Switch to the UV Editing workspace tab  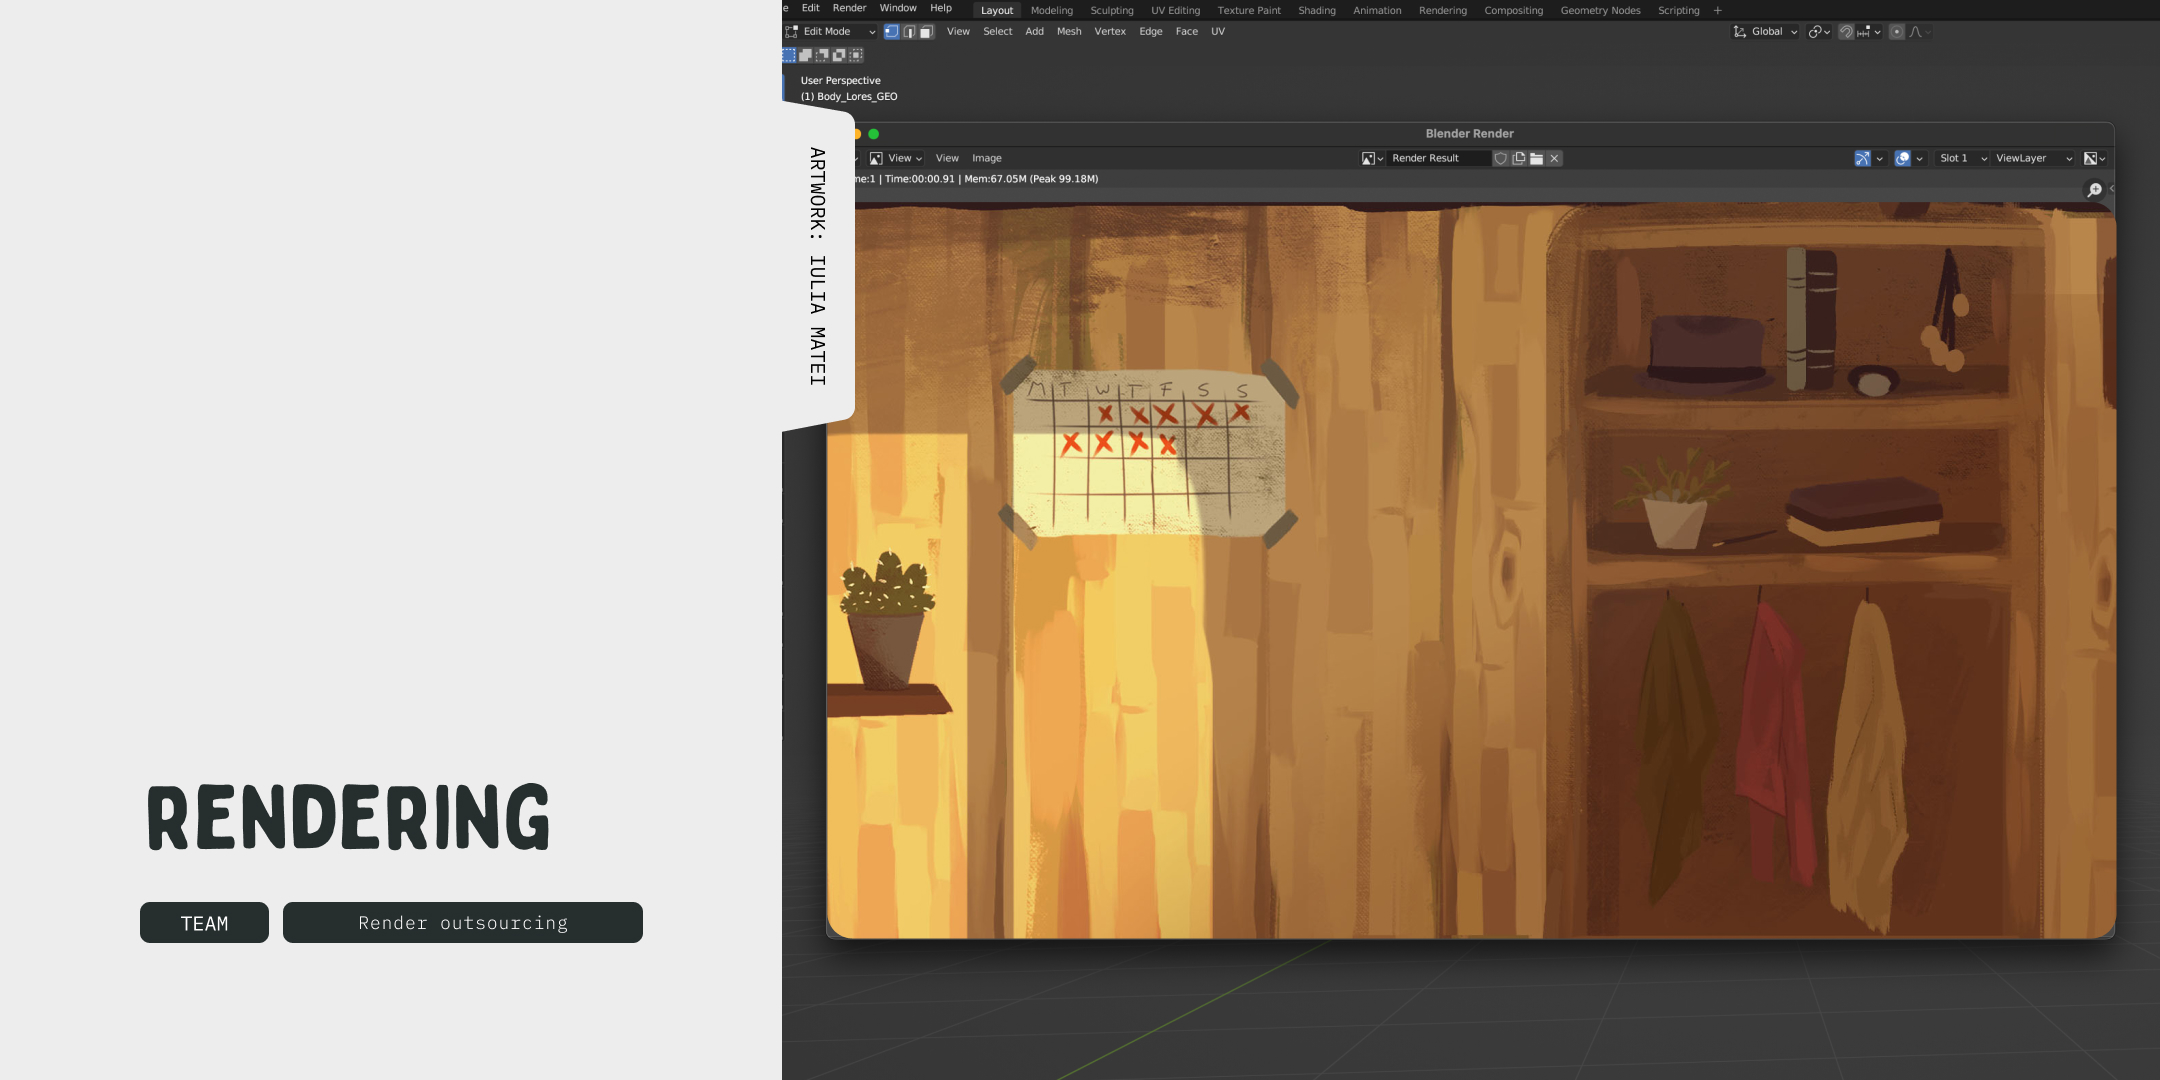coord(1175,11)
